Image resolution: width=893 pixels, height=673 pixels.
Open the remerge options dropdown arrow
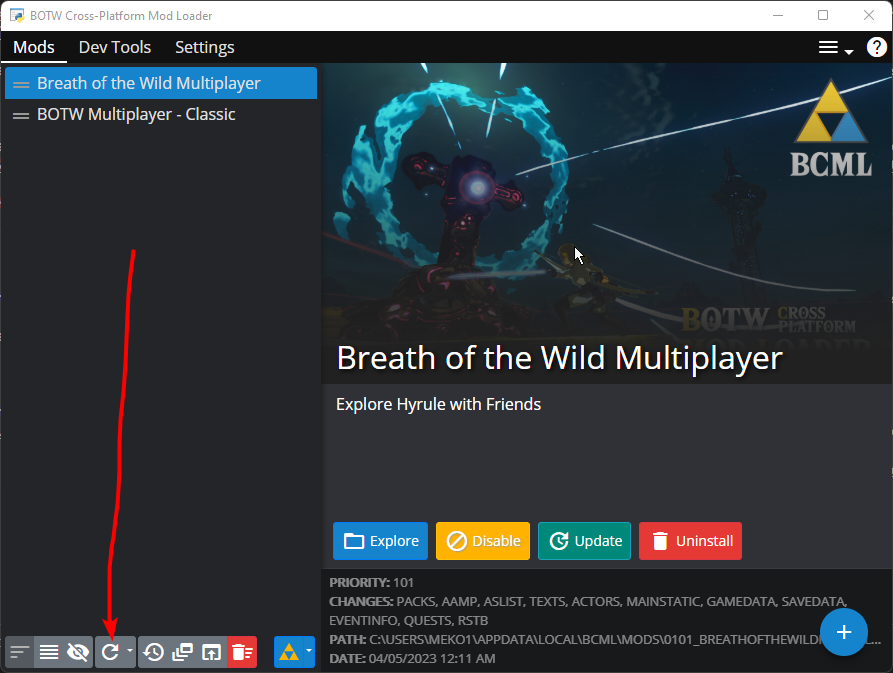click(x=130, y=650)
